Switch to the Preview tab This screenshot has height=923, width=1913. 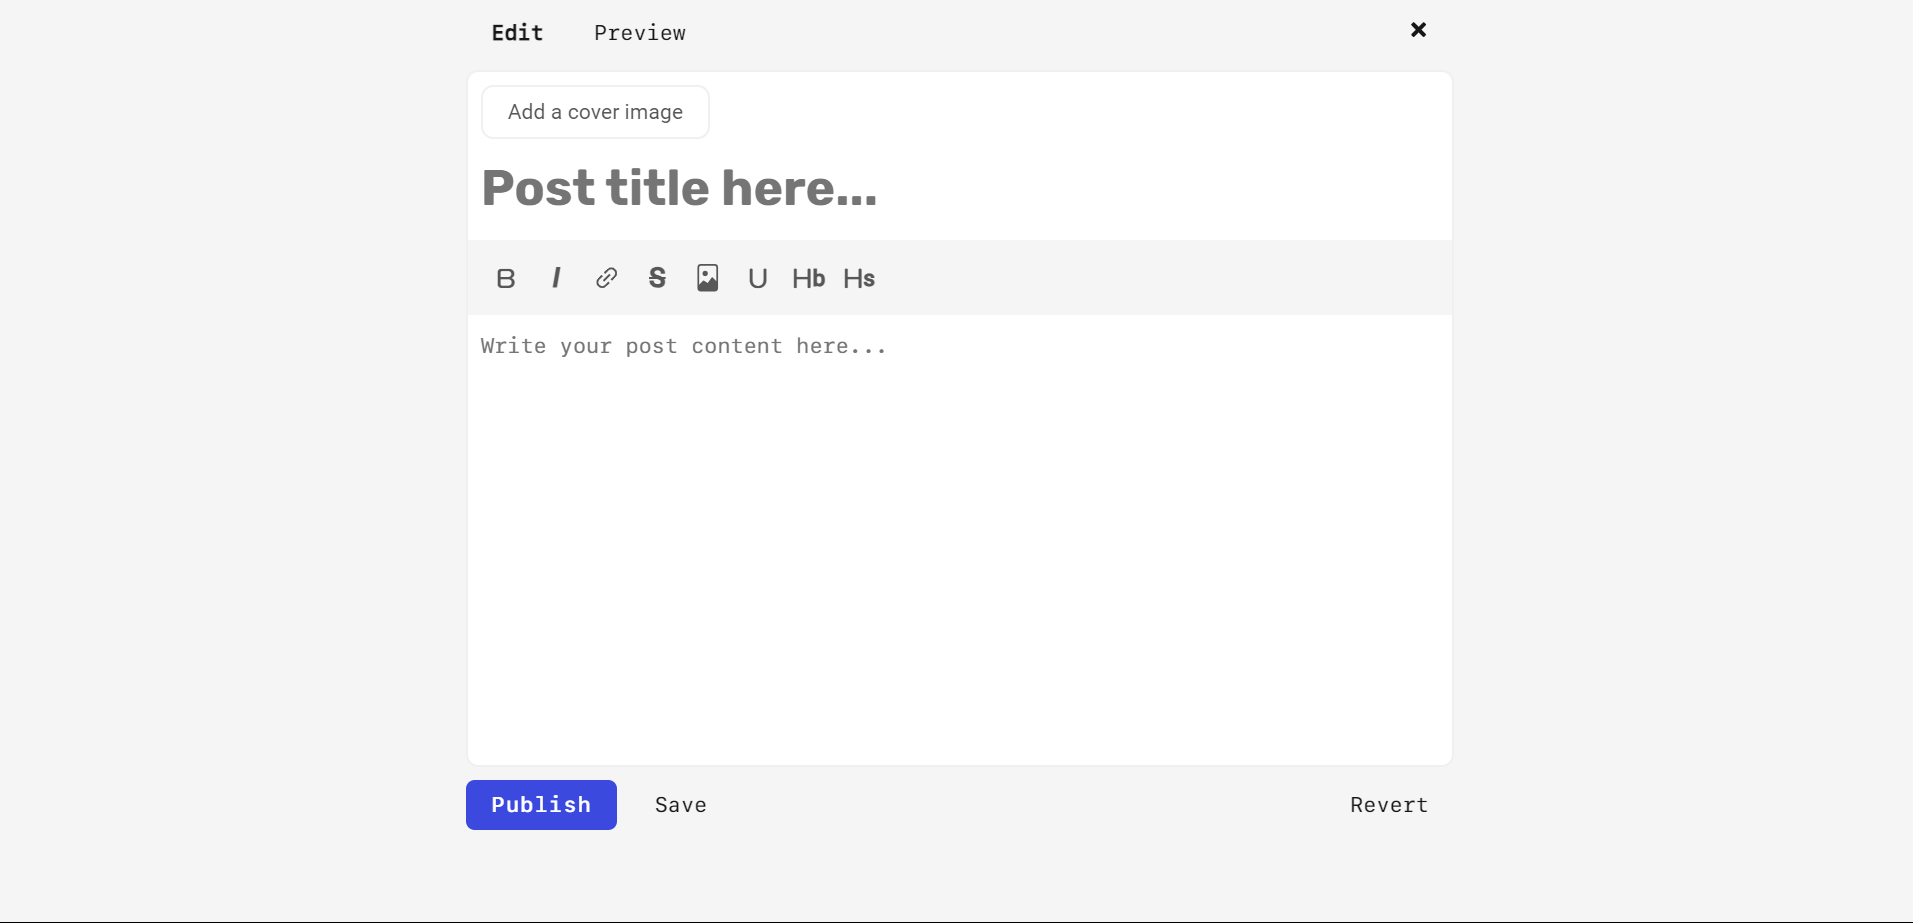[640, 33]
